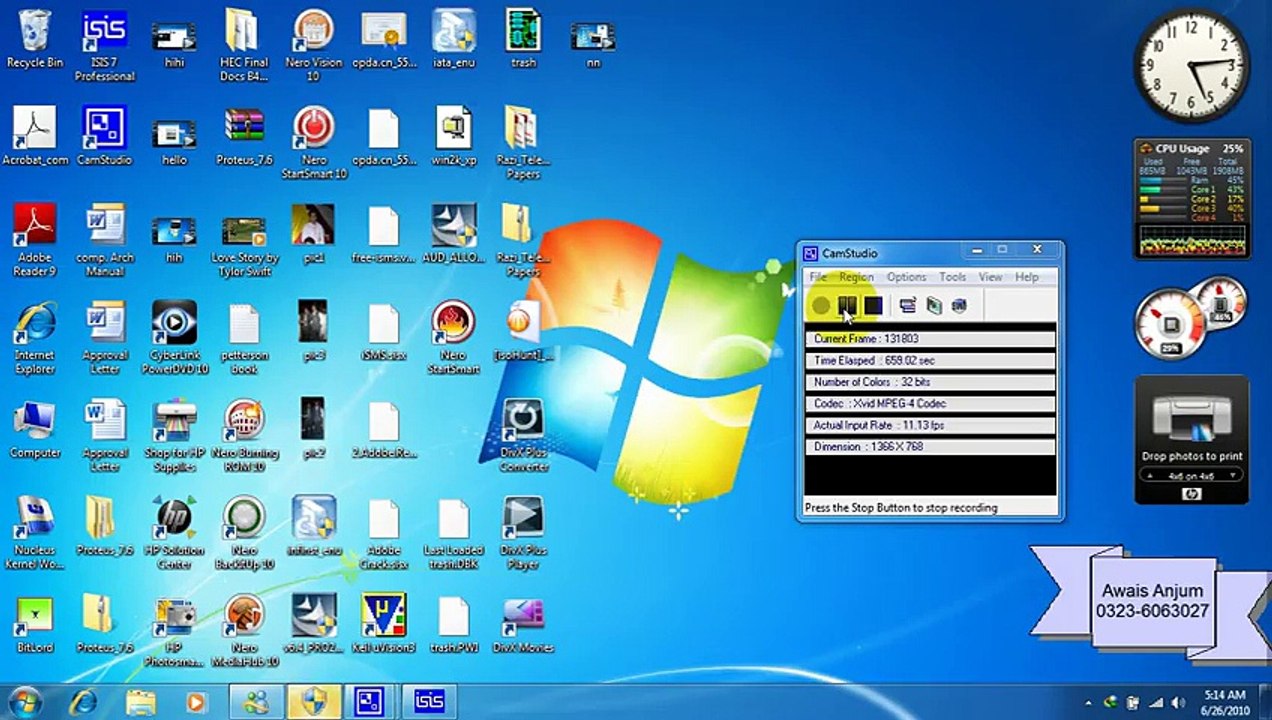Click last CamStudio toolbar icon (annotations)
This screenshot has height=720, width=1272.
tap(960, 305)
